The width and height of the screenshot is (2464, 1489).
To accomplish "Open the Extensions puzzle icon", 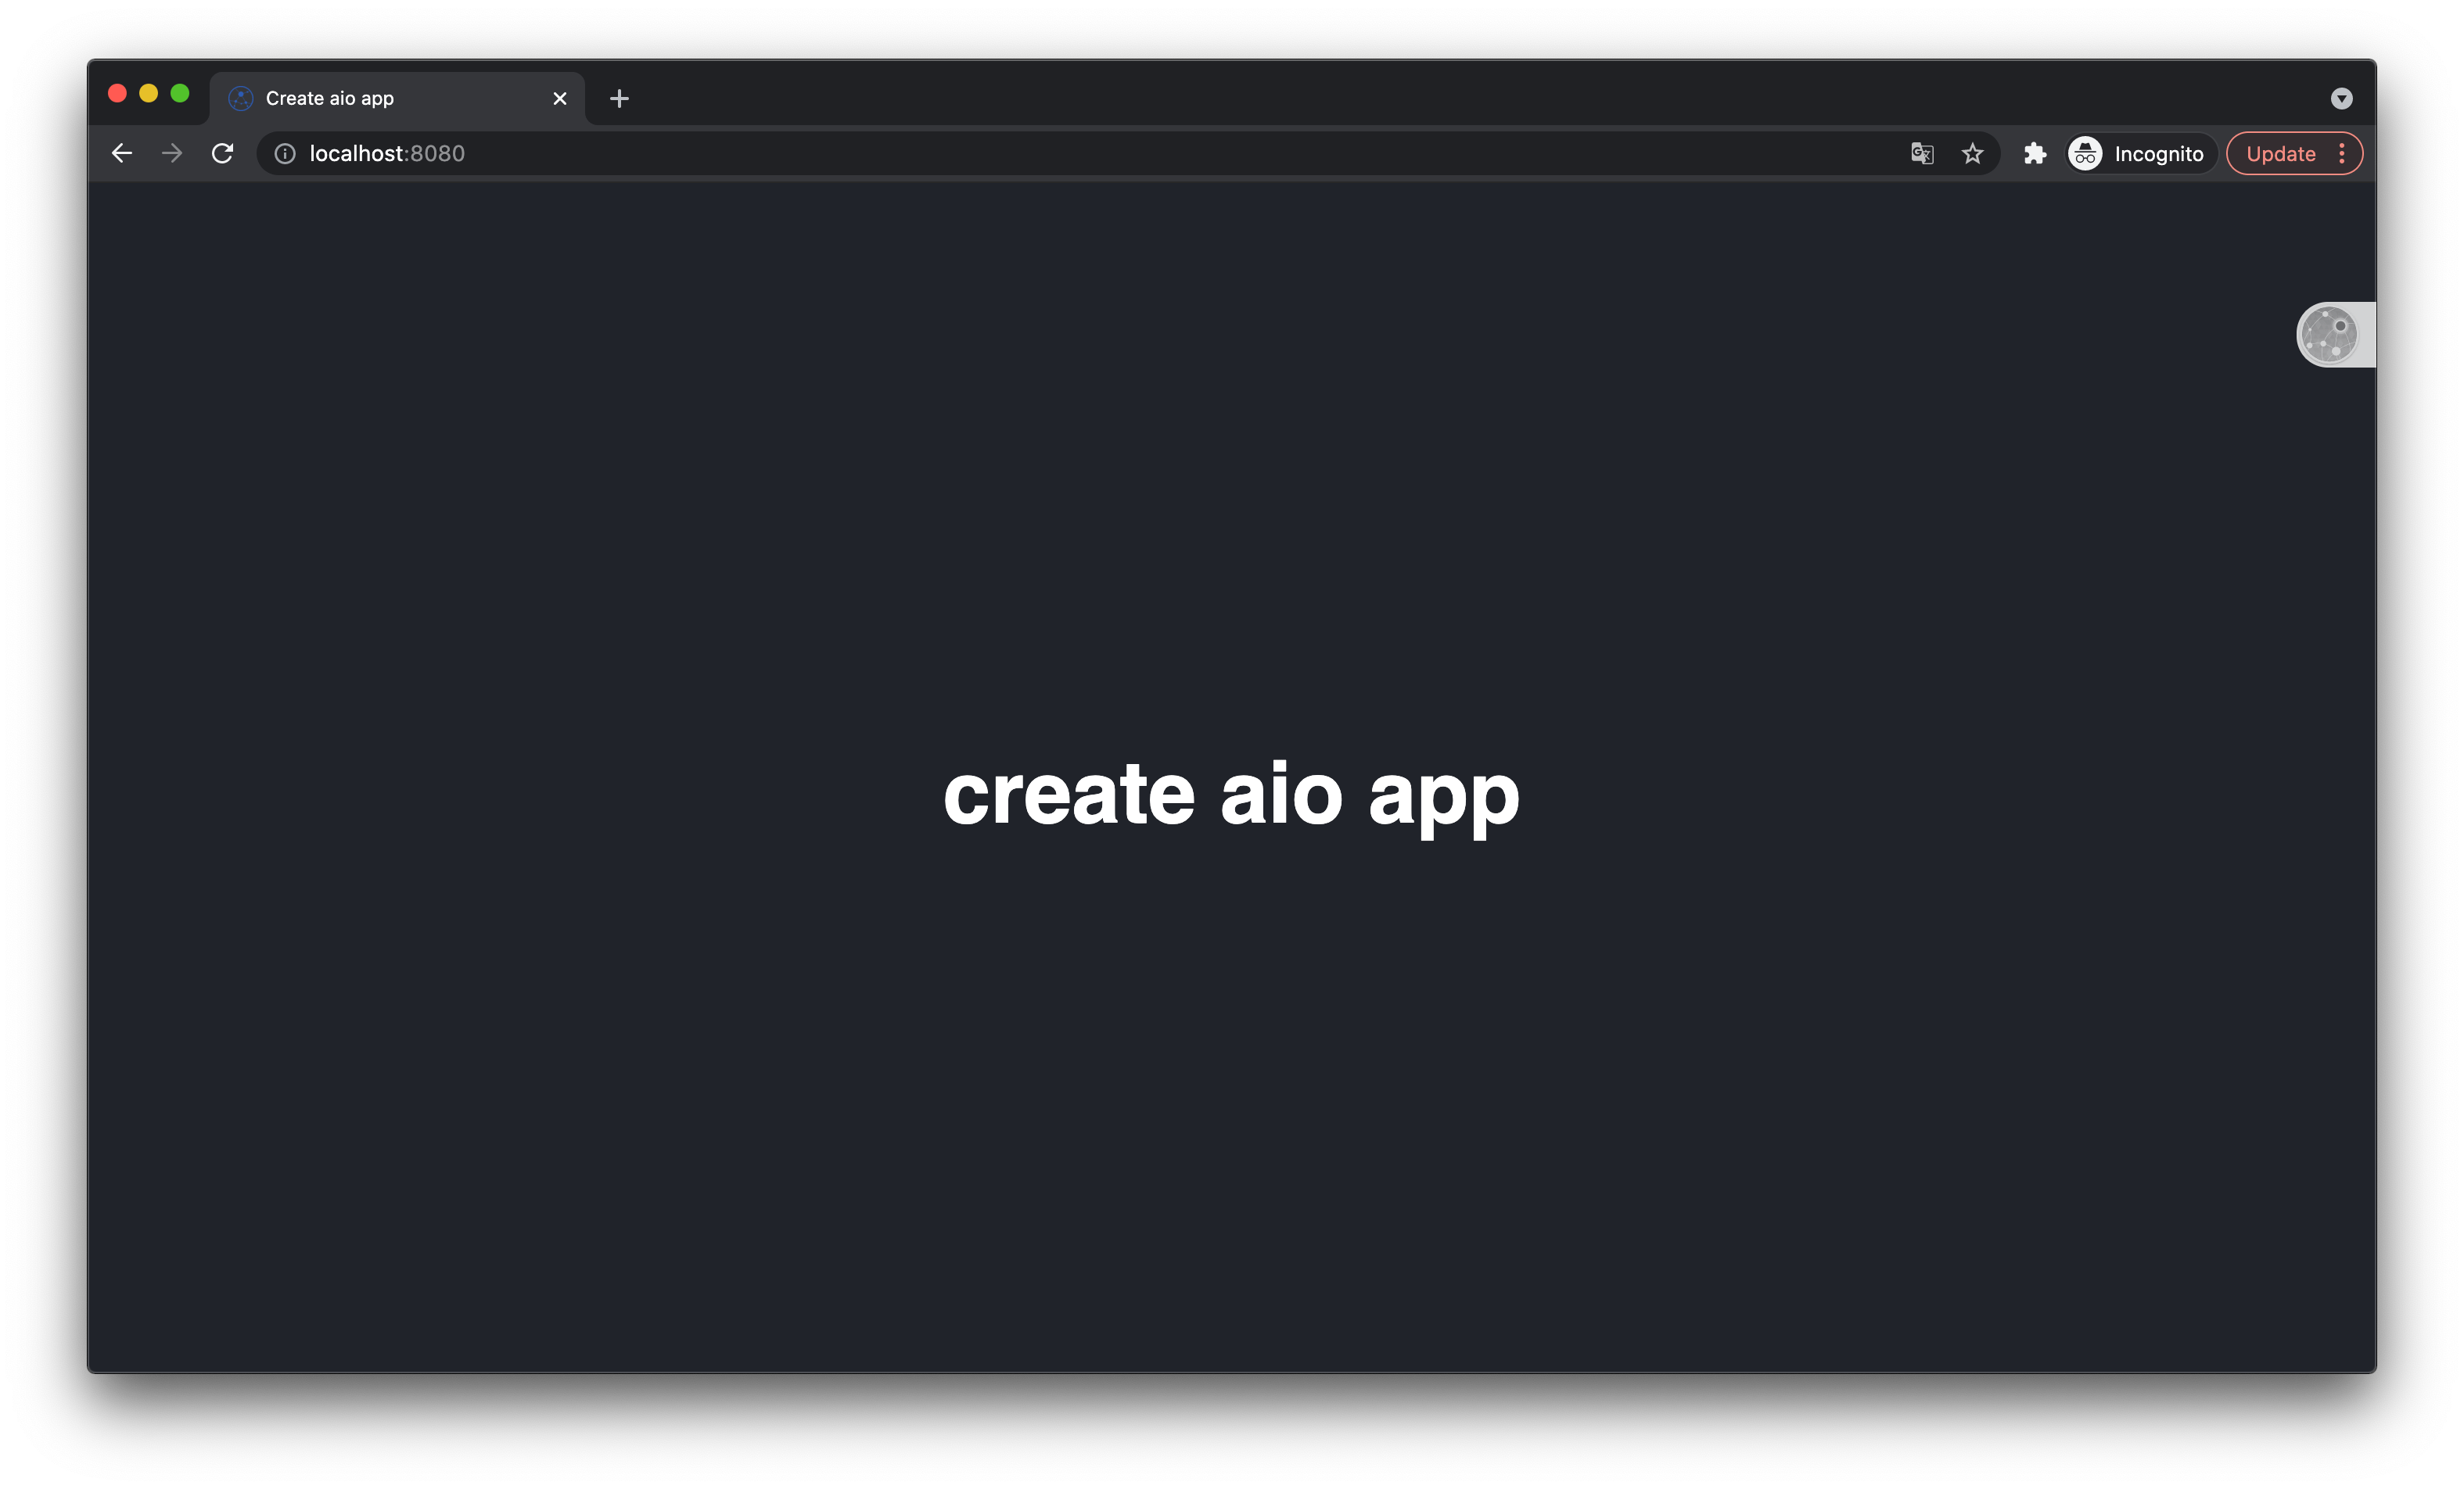I will point(2034,153).
